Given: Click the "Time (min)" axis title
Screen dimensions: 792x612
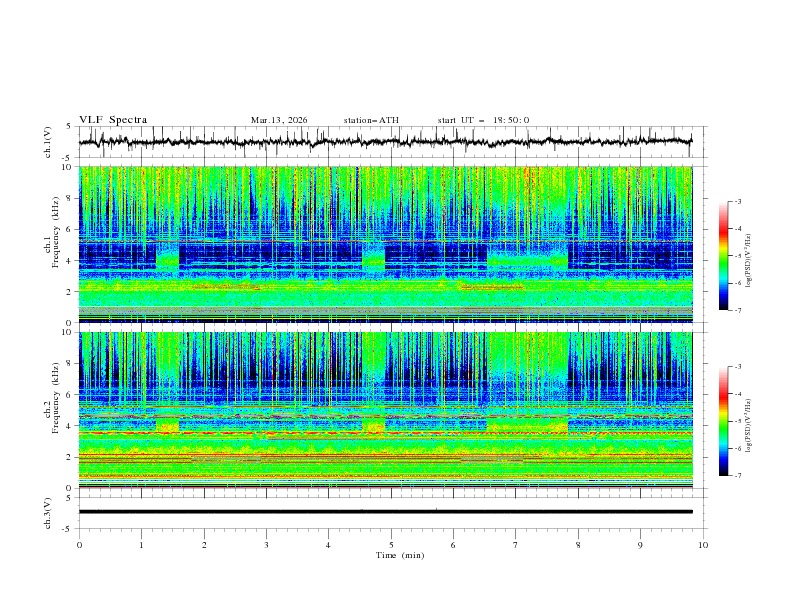Looking at the screenshot, I should pyautogui.click(x=400, y=555).
